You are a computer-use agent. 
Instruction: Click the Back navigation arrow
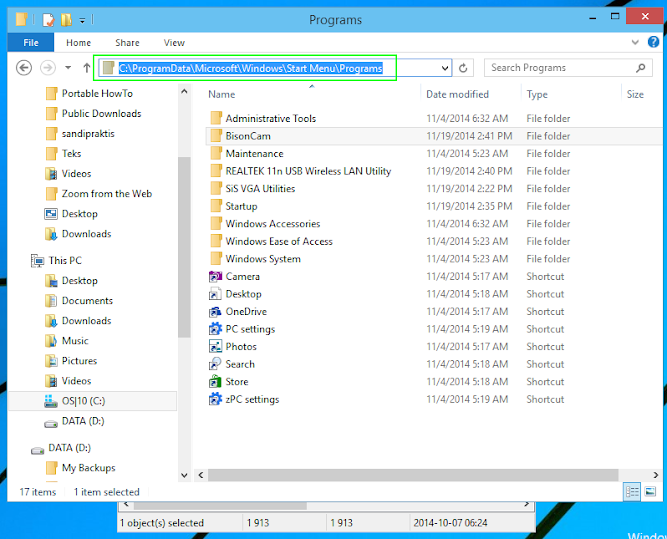24,68
